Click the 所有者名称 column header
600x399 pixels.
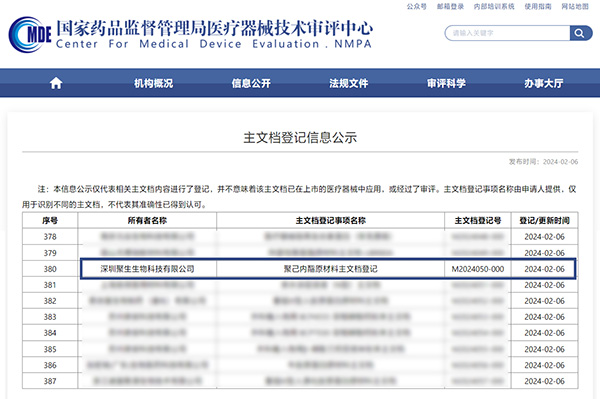tap(147, 220)
